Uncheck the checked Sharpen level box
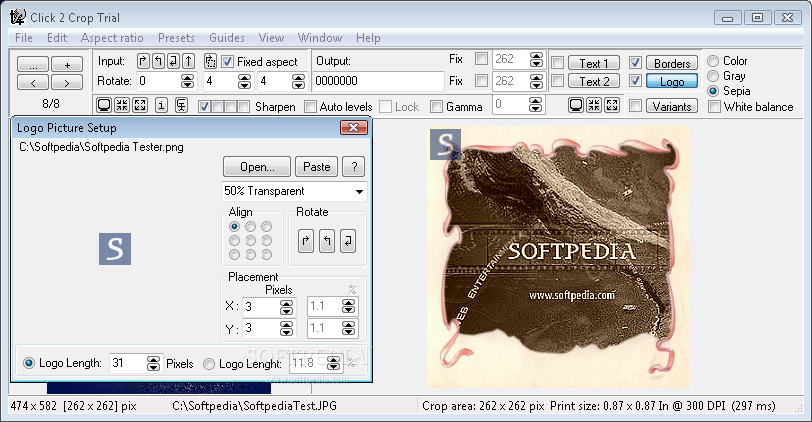The image size is (812, 422). 204,107
